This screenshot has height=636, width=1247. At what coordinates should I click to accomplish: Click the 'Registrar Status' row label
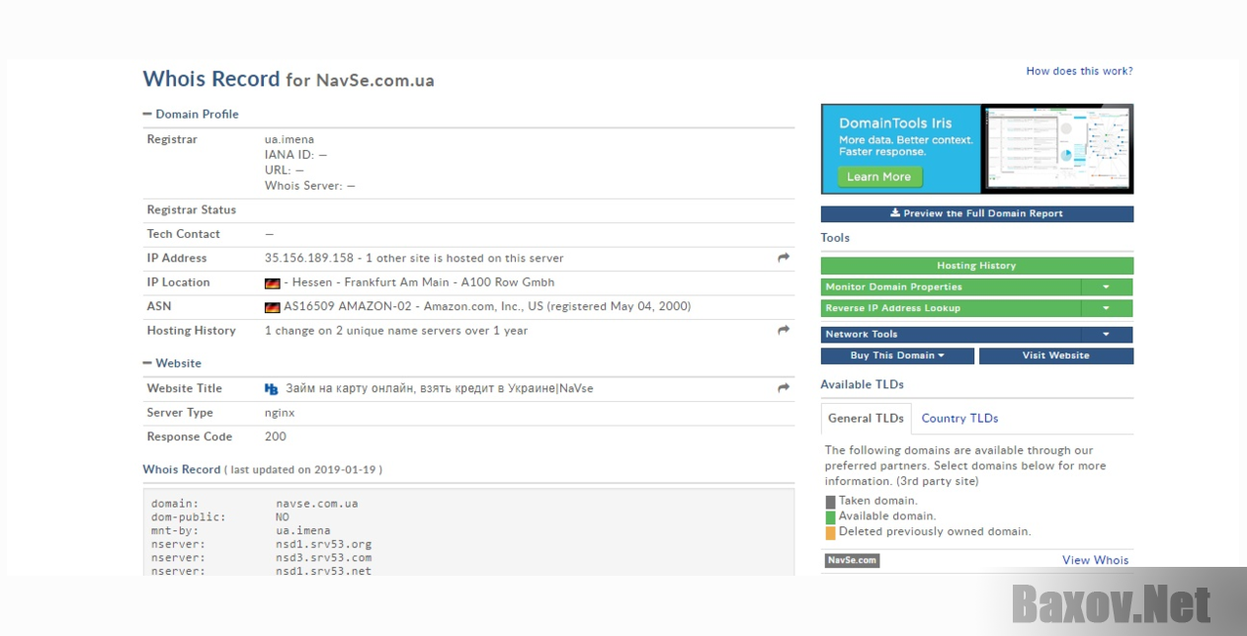click(x=191, y=210)
